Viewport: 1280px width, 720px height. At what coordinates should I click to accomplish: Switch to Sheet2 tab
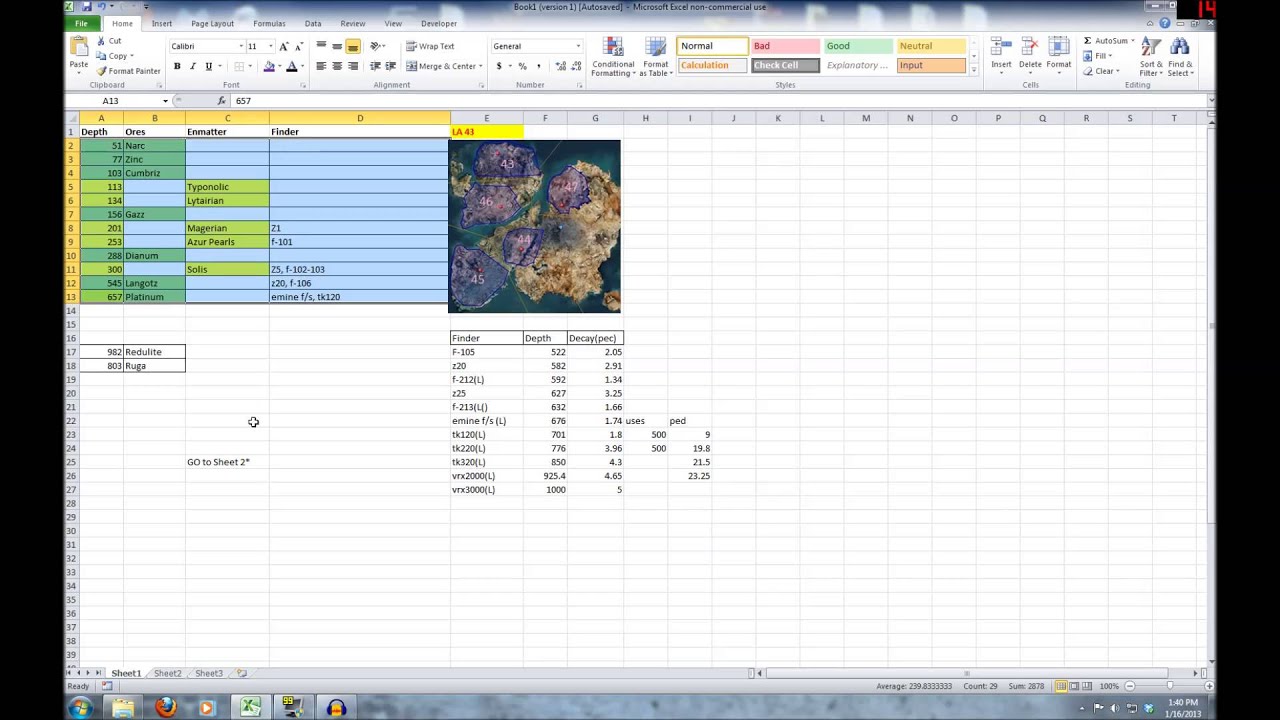pos(167,673)
